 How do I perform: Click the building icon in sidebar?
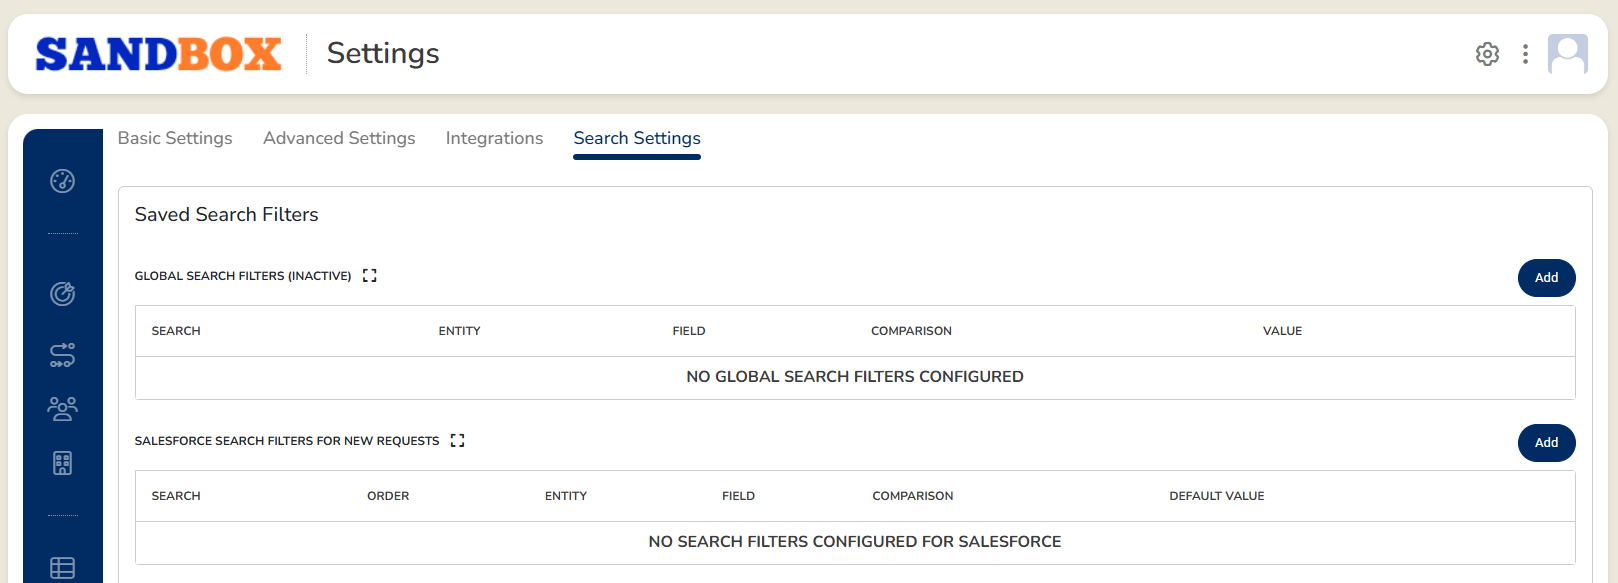point(62,463)
